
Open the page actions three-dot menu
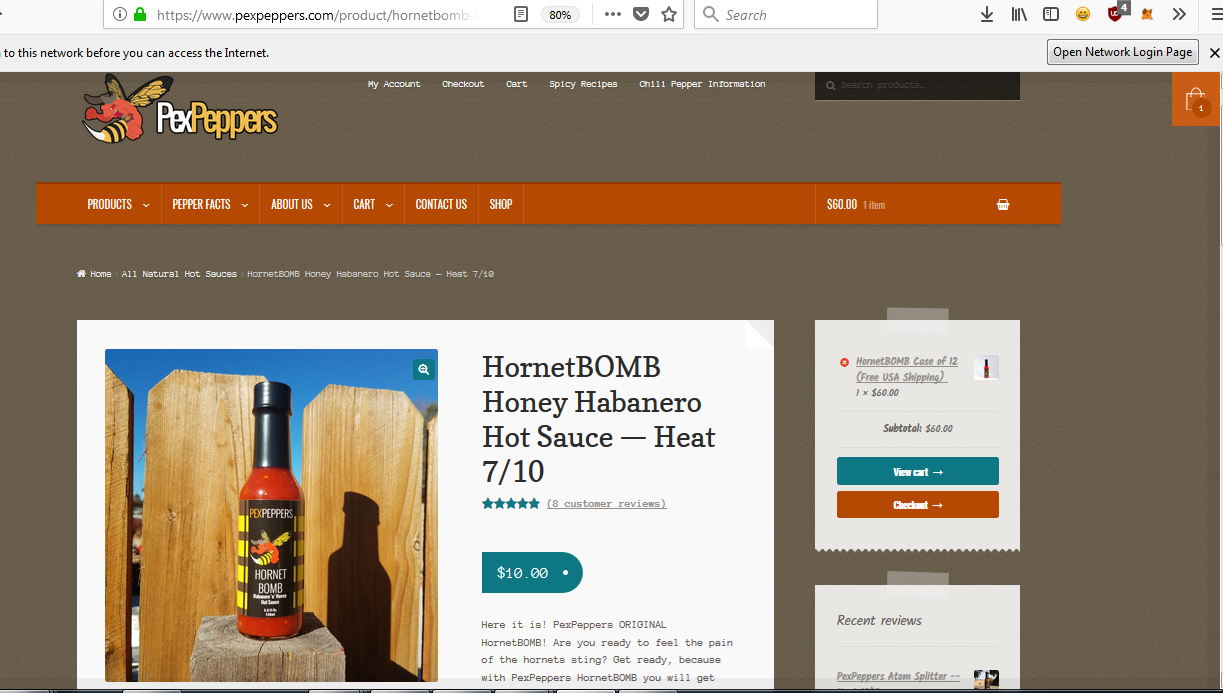point(613,15)
